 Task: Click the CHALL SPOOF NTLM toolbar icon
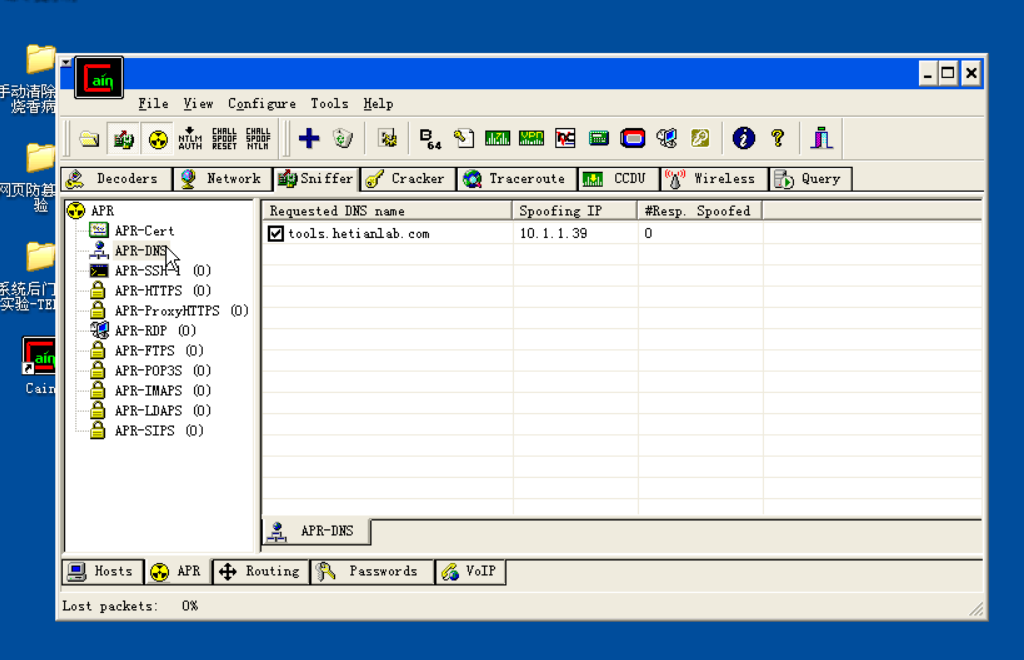pyautogui.click(x=258, y=138)
